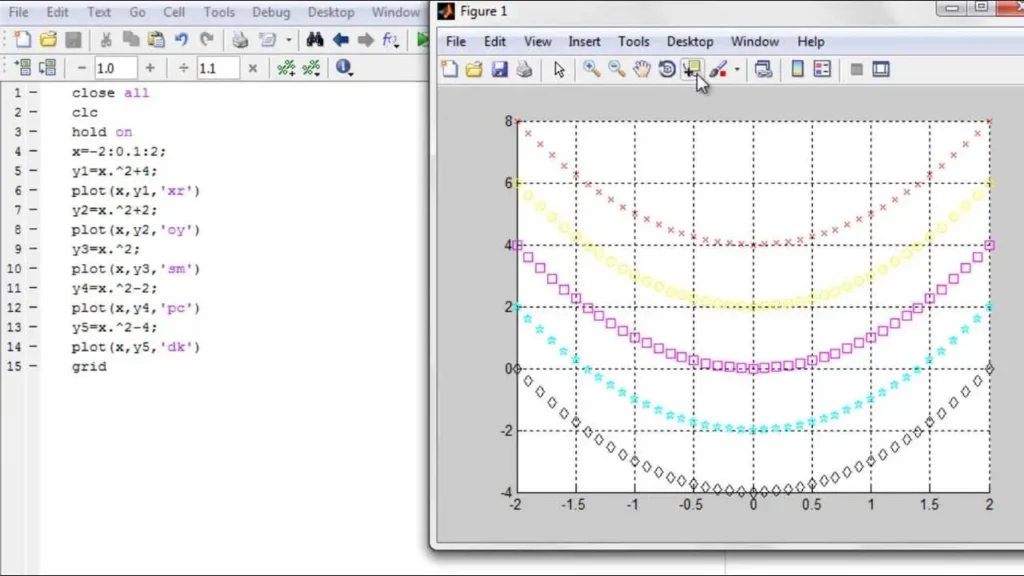The image size is (1024, 576).
Task: Open the Publish dropdown arrow in editor toolbar
Action: coord(289,41)
